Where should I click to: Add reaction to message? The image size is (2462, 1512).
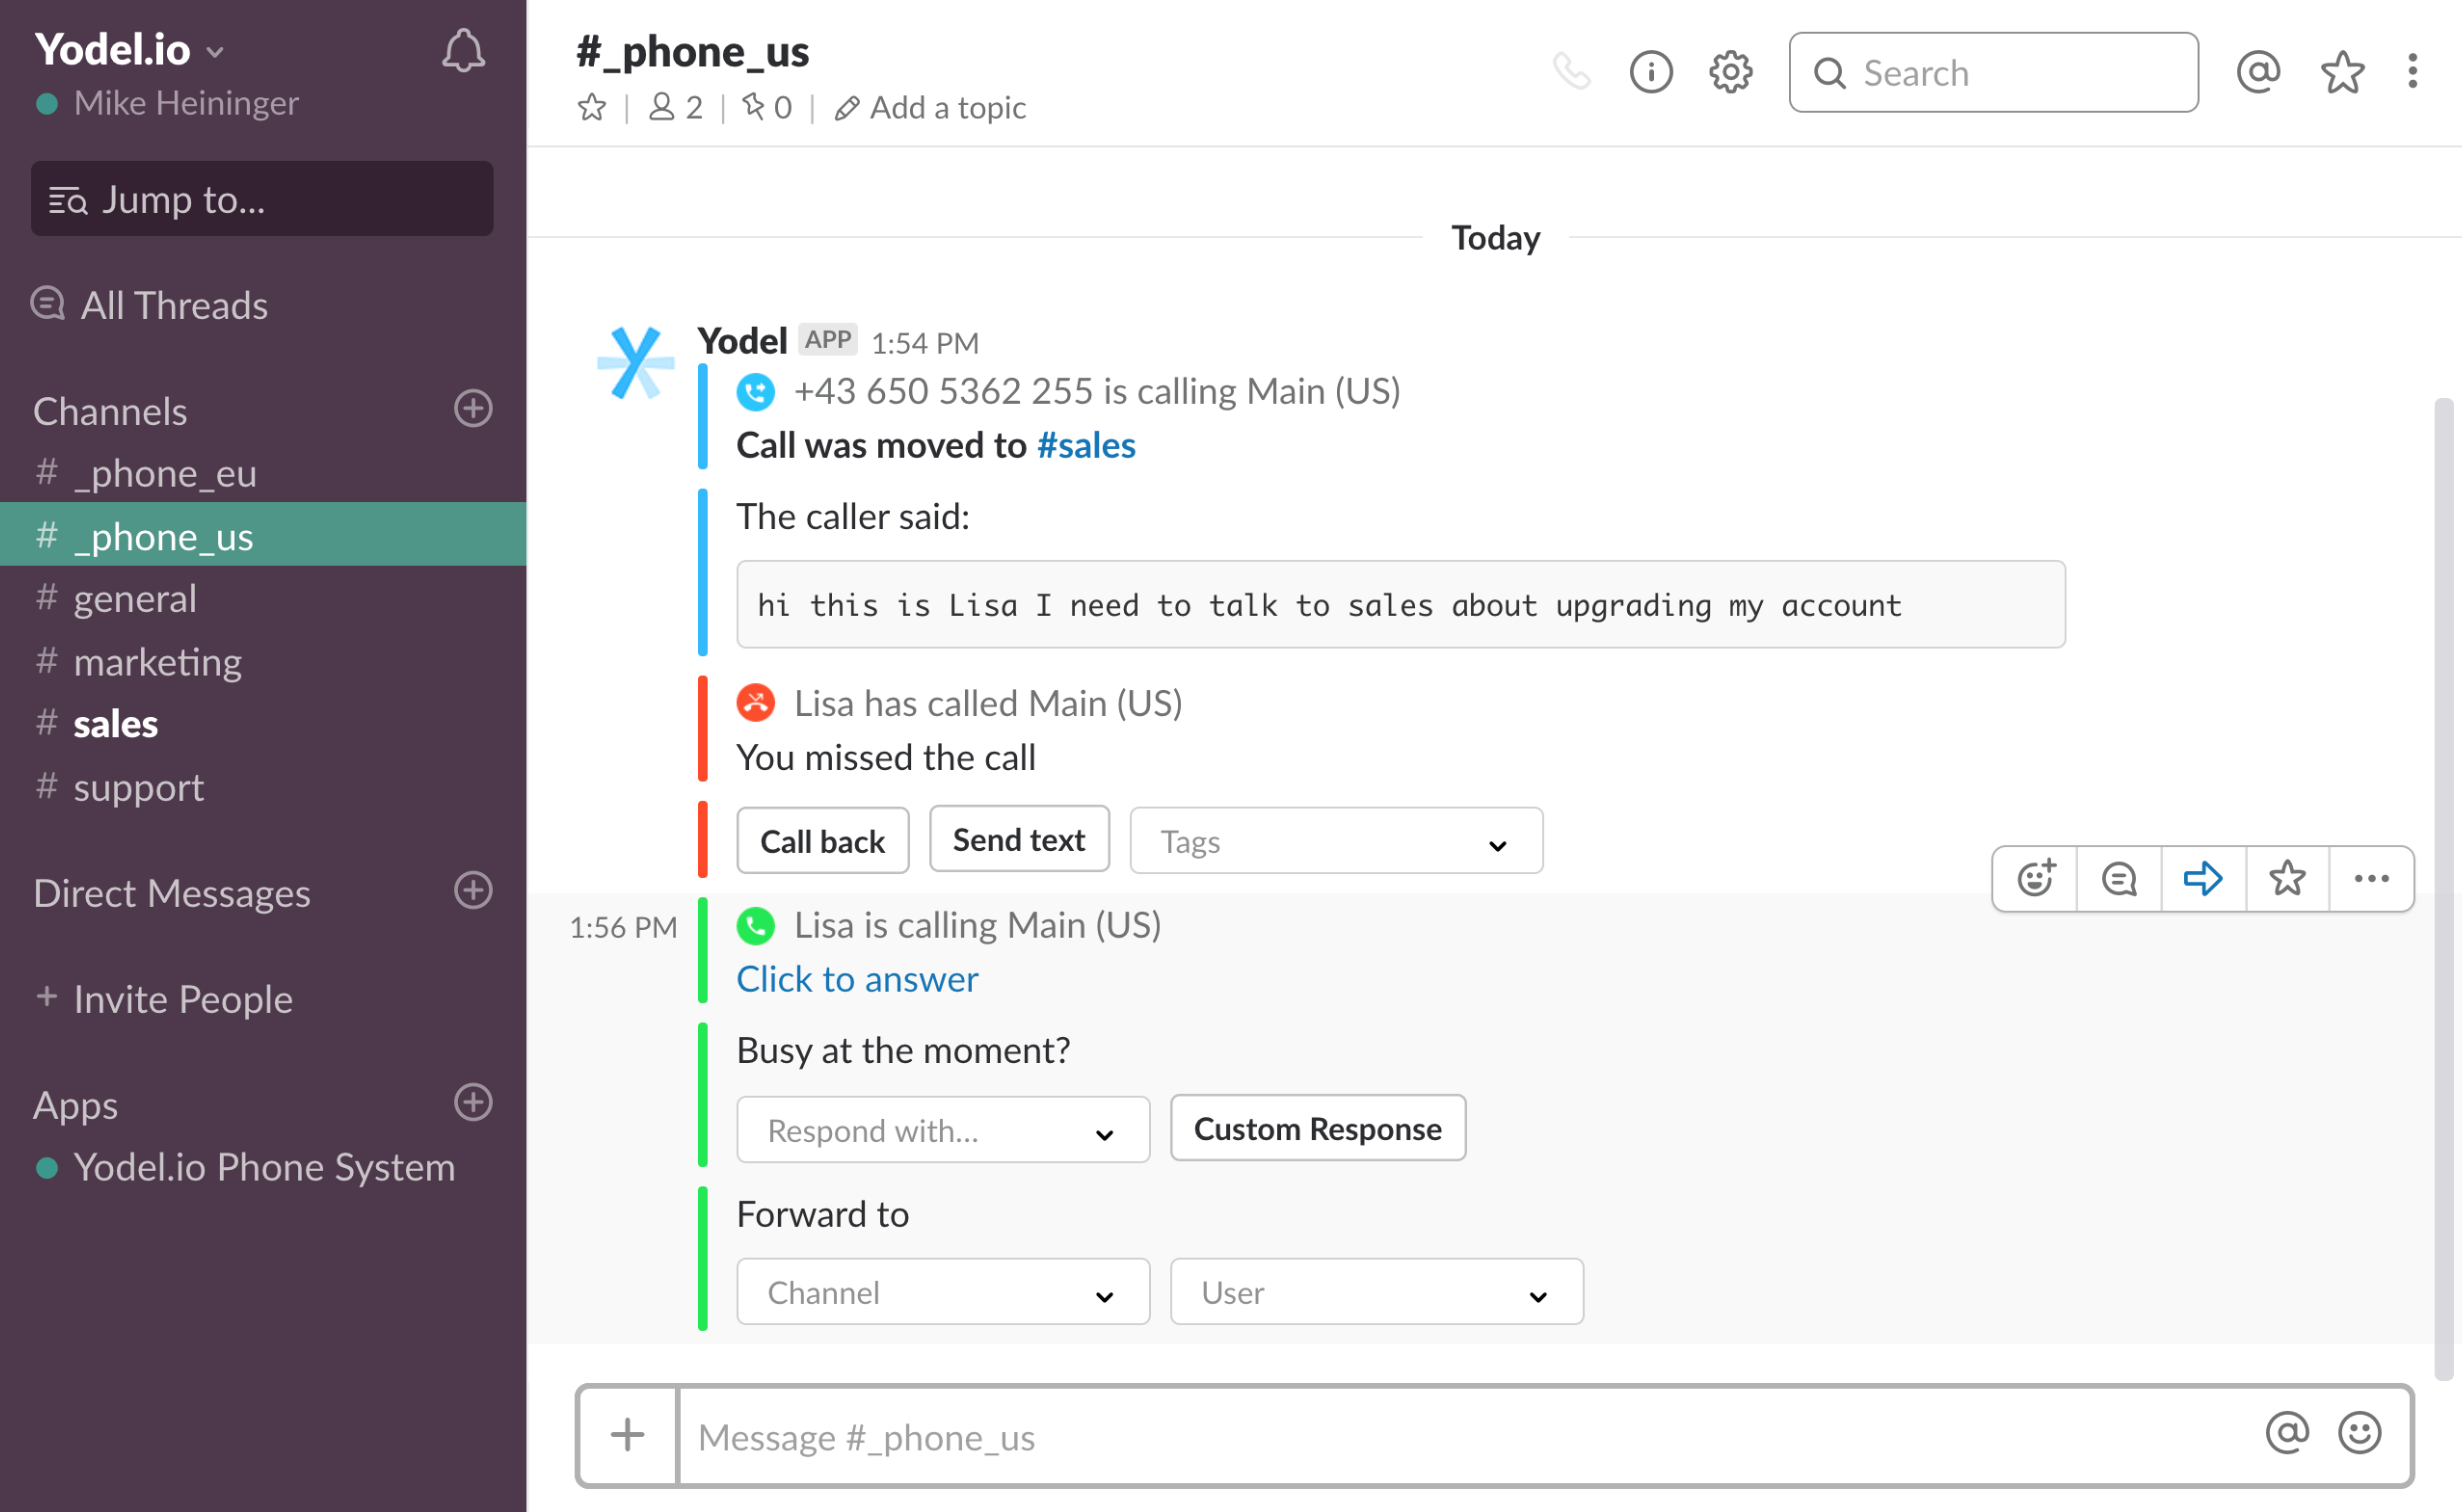[2035, 879]
